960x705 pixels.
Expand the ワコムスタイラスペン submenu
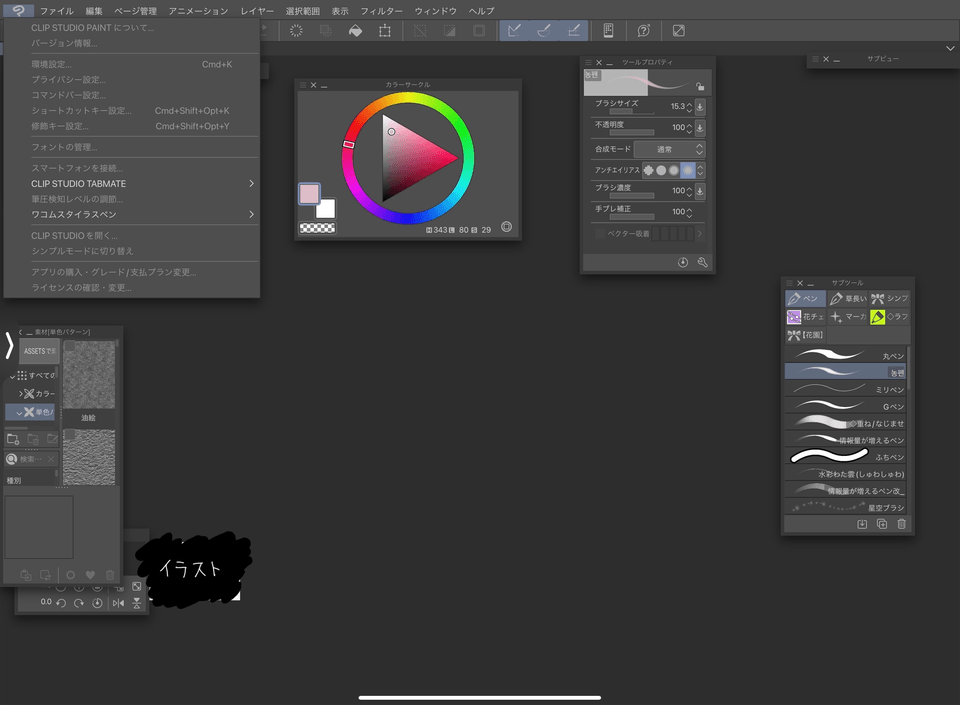point(132,214)
